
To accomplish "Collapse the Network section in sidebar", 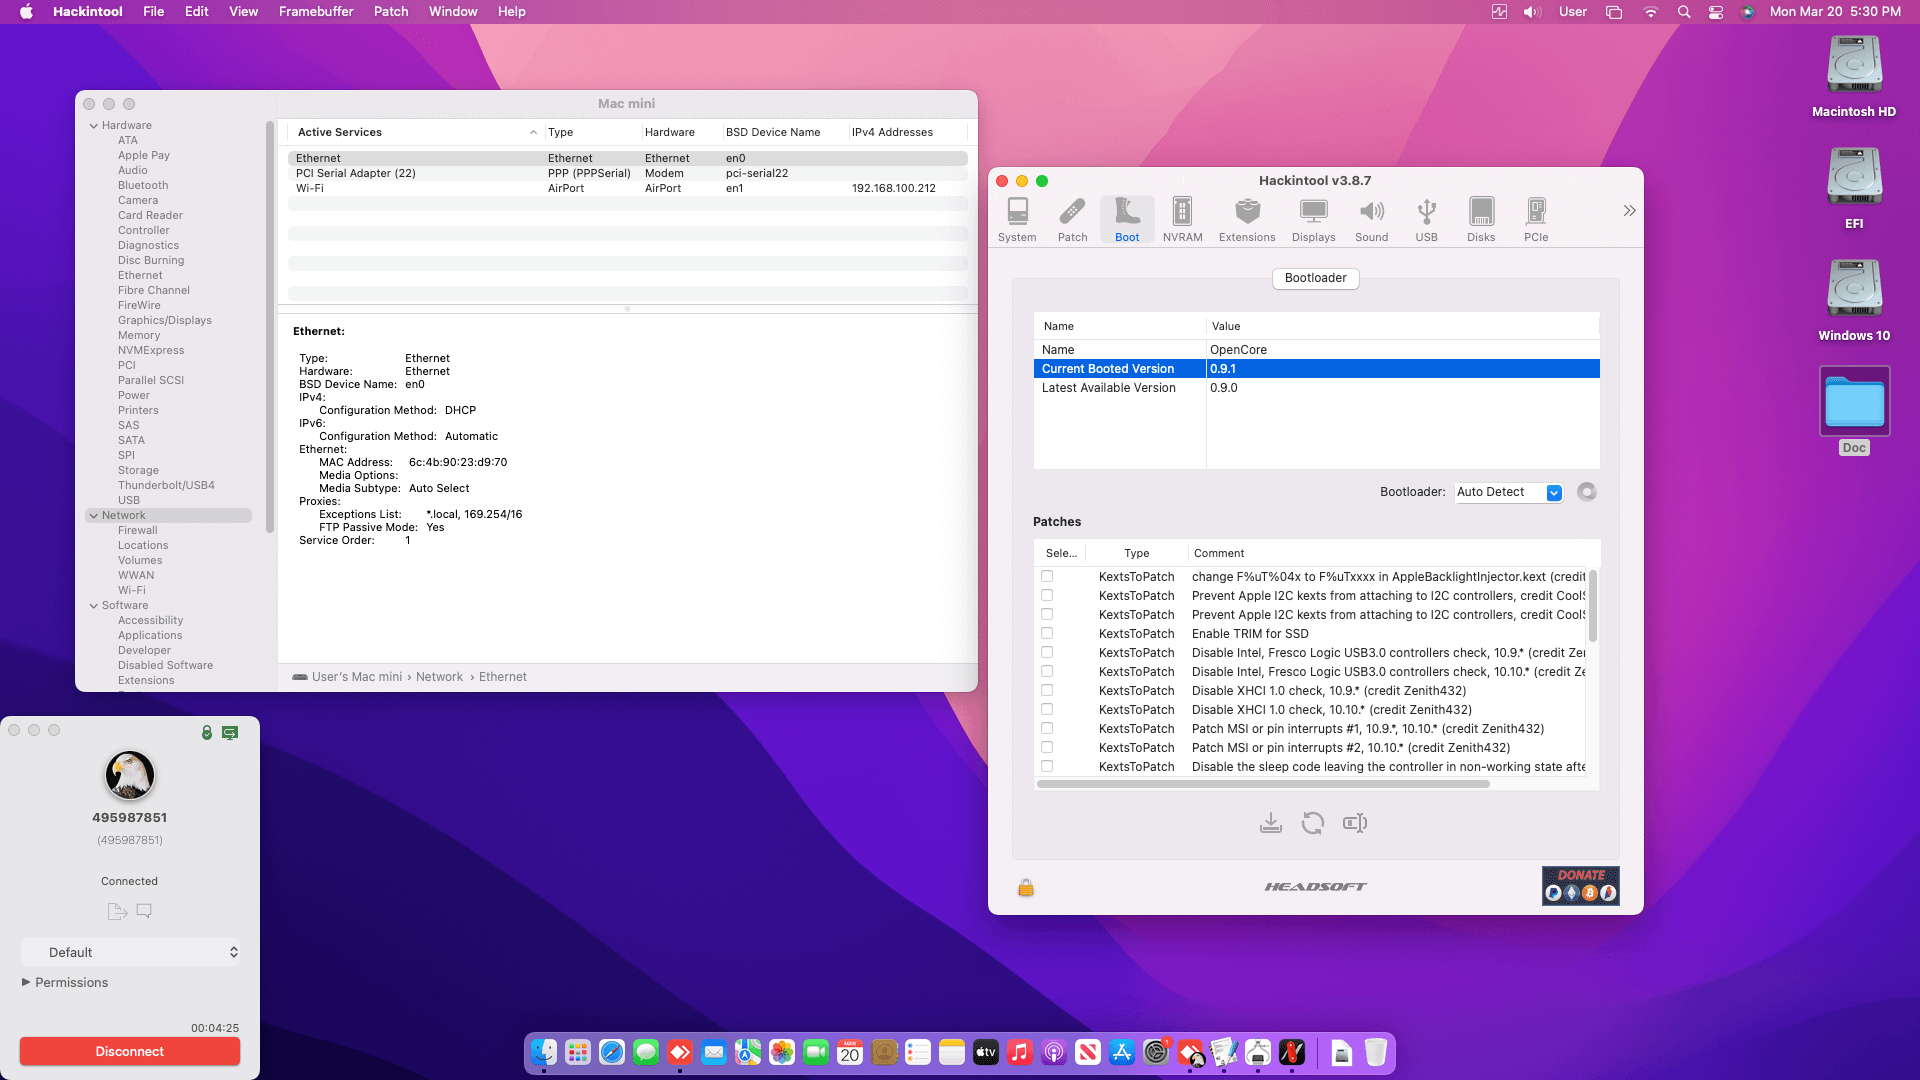I will coord(94,516).
